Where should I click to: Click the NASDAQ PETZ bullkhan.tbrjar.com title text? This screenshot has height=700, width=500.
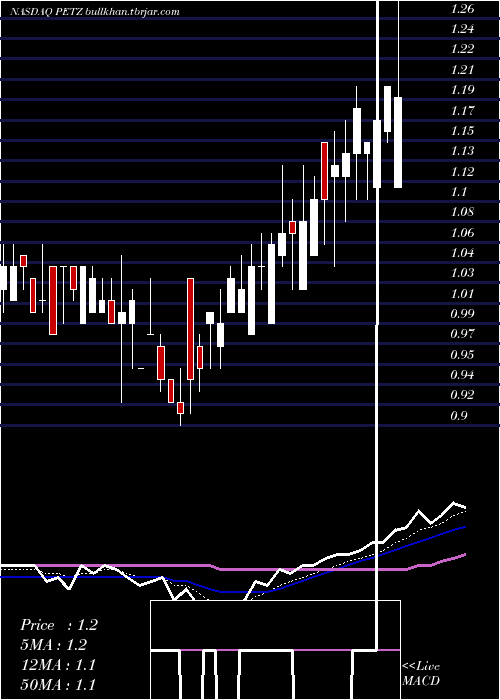pos(95,11)
